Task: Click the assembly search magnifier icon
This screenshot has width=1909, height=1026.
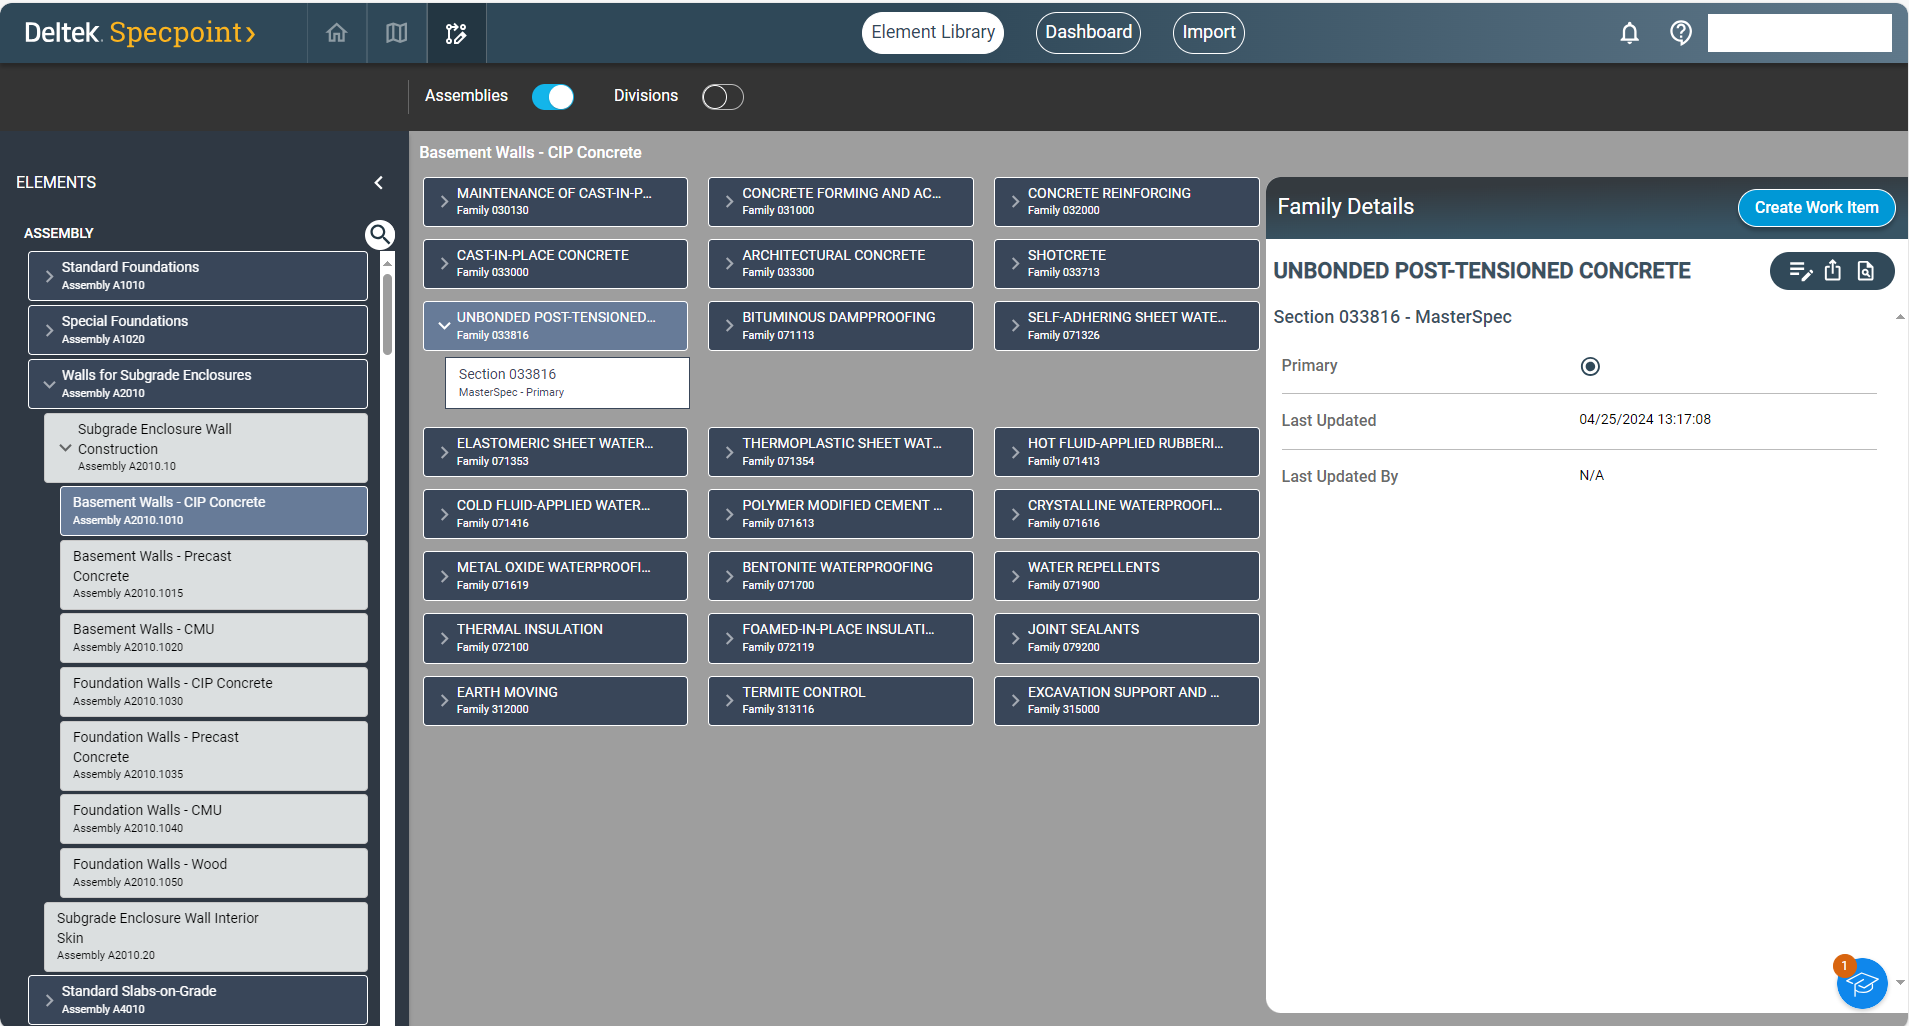Action: click(x=379, y=235)
